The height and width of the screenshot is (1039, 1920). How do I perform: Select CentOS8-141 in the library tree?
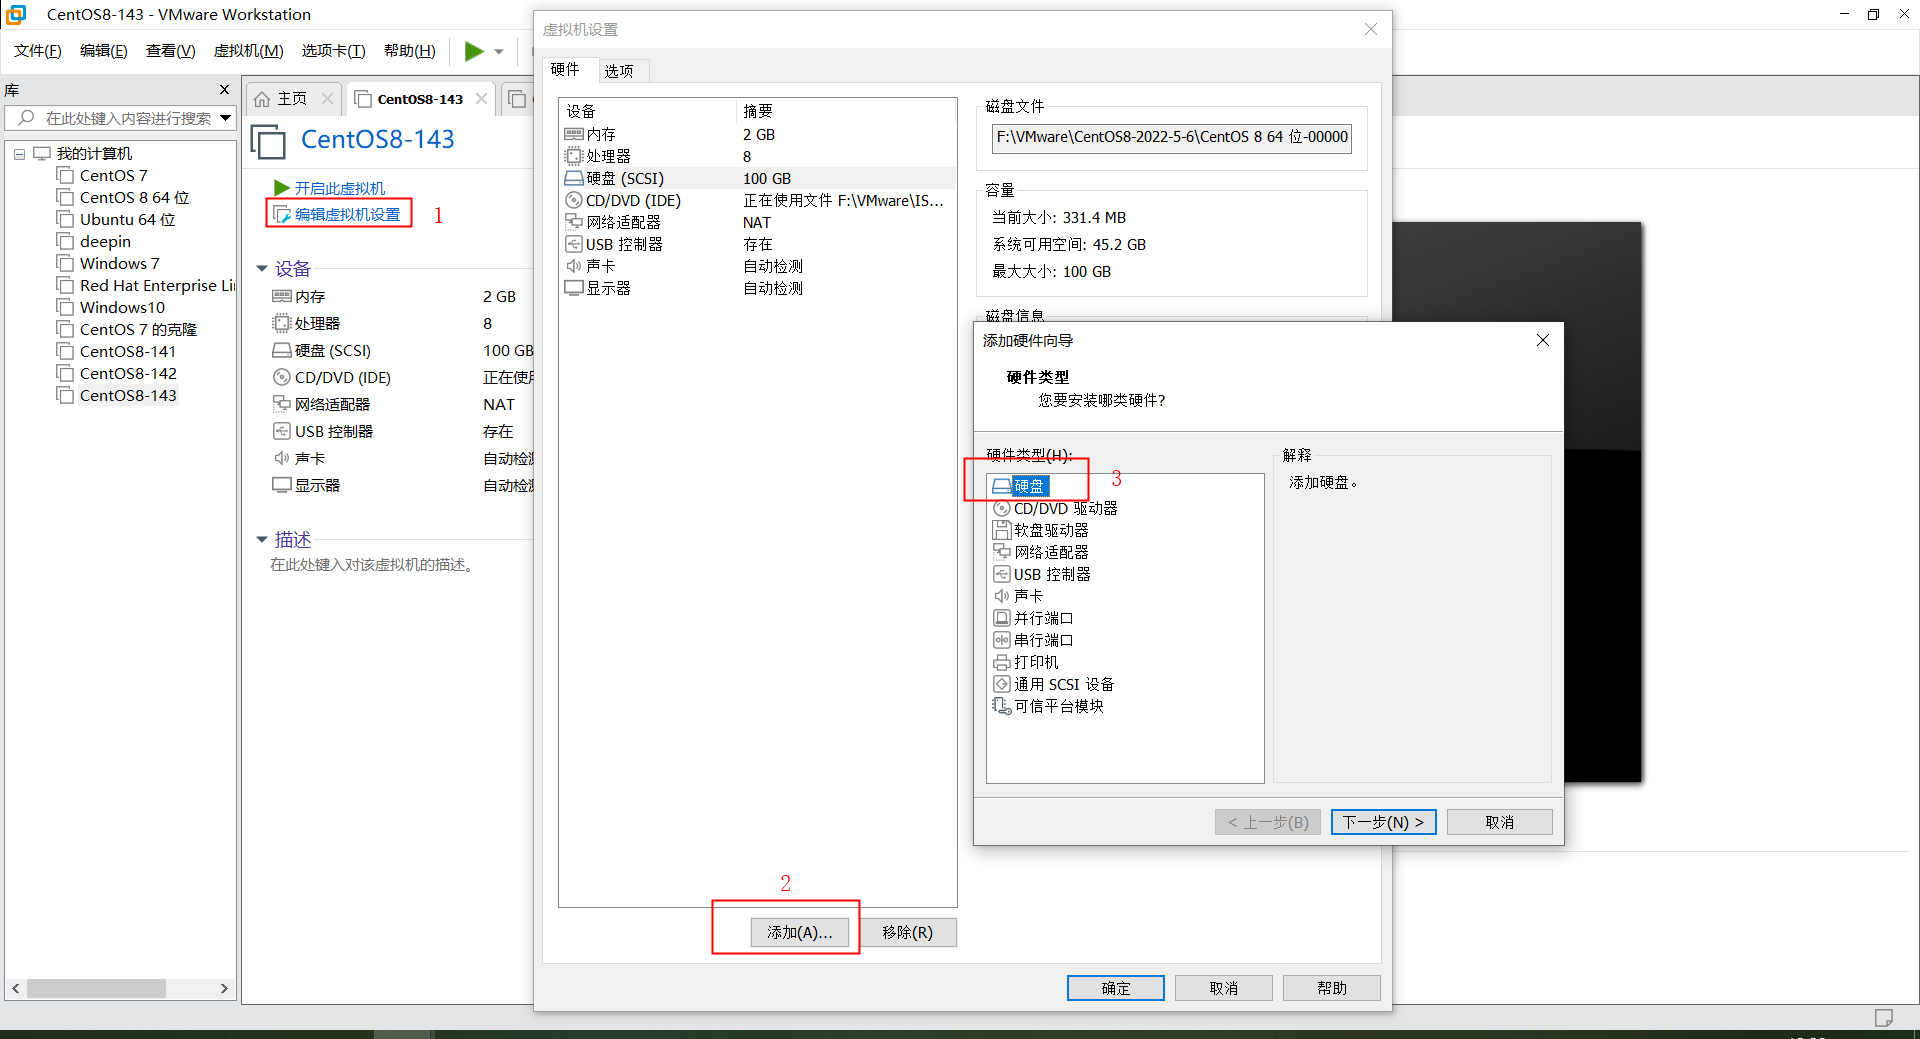[x=128, y=352]
